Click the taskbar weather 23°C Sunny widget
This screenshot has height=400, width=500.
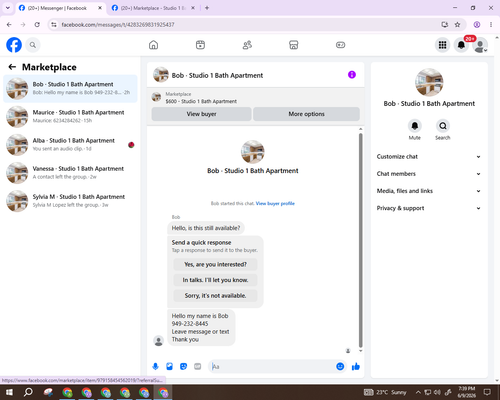[x=385, y=392]
